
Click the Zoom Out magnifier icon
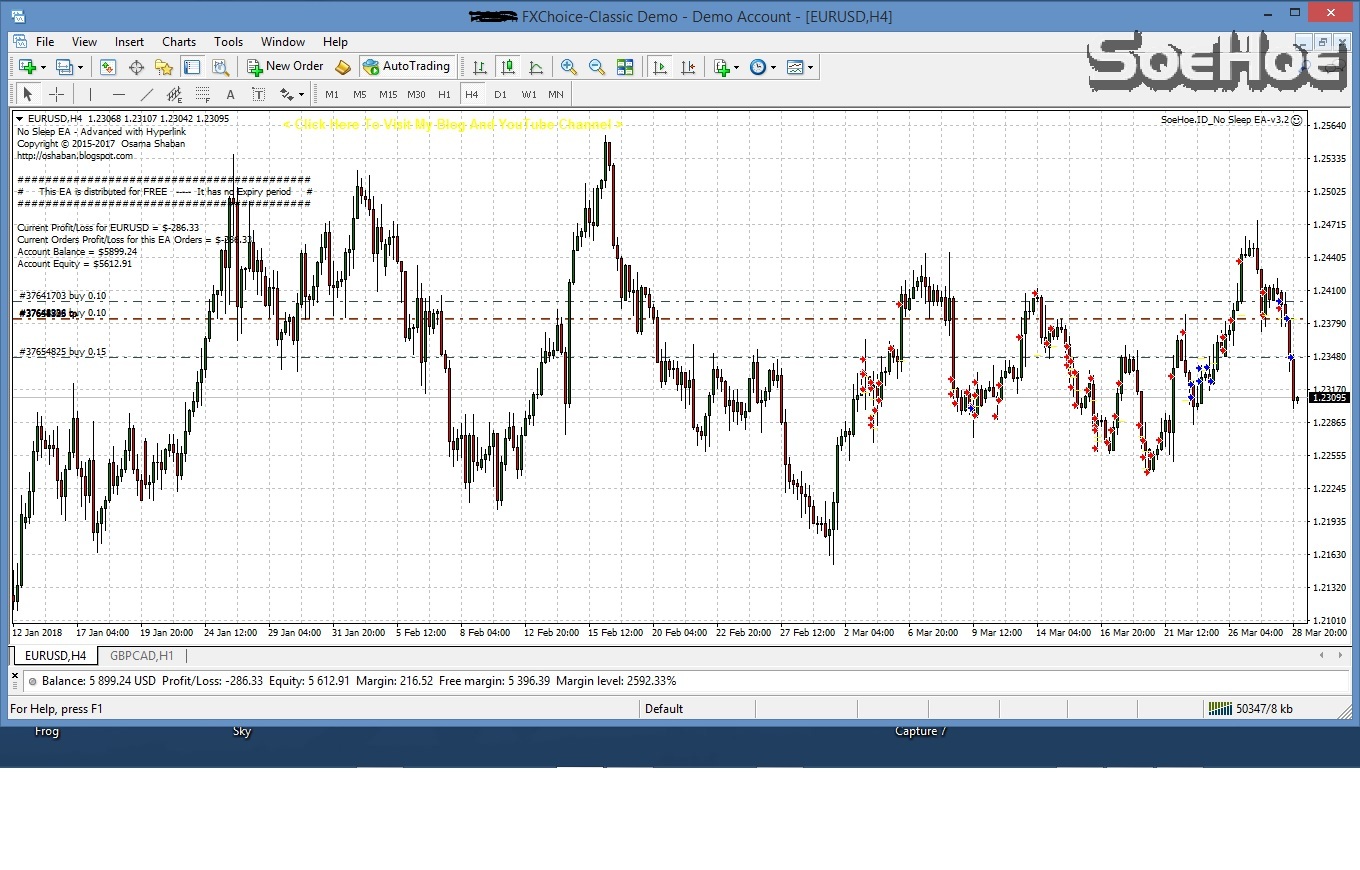pyautogui.click(x=597, y=67)
